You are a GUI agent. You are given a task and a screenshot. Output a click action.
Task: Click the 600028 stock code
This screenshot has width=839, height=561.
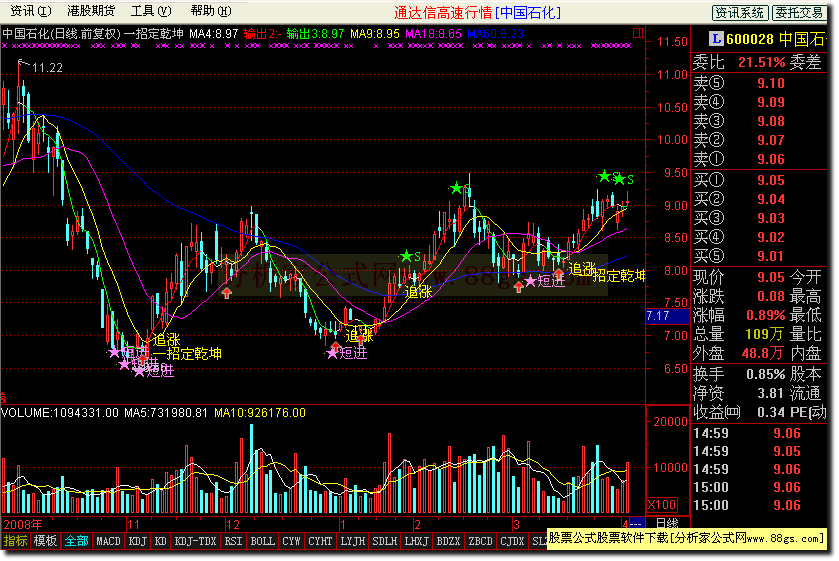point(750,39)
